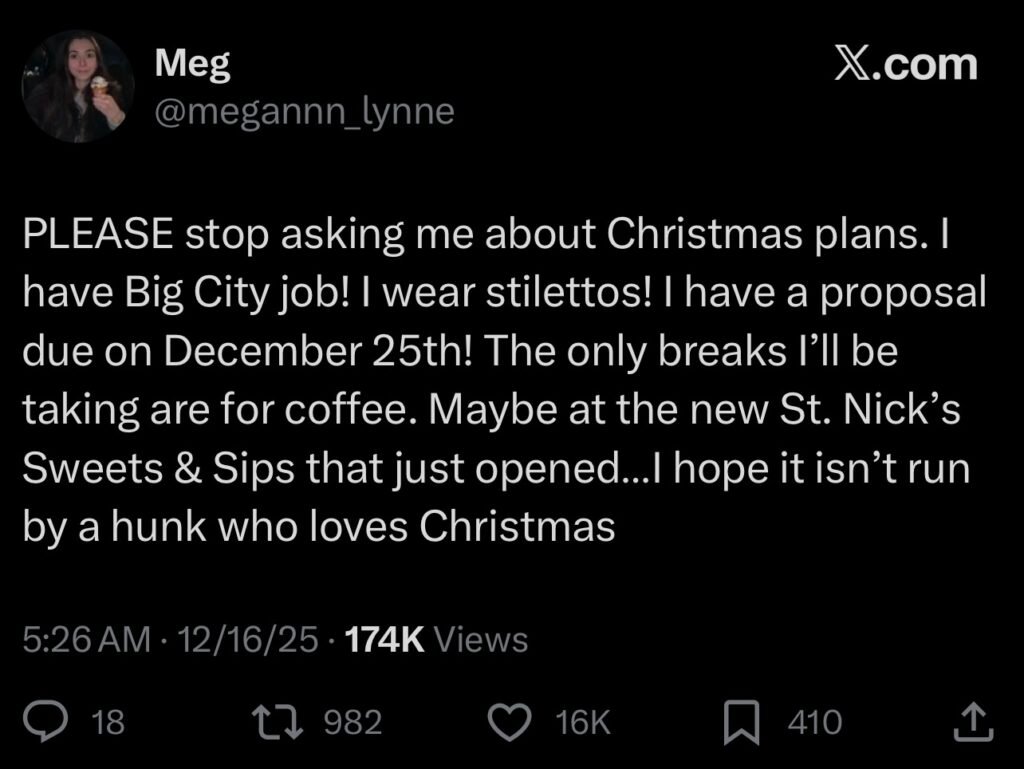Open the @megannn_lynne handle link
Image resolution: width=1024 pixels, height=769 pixels.
pyautogui.click(x=304, y=112)
